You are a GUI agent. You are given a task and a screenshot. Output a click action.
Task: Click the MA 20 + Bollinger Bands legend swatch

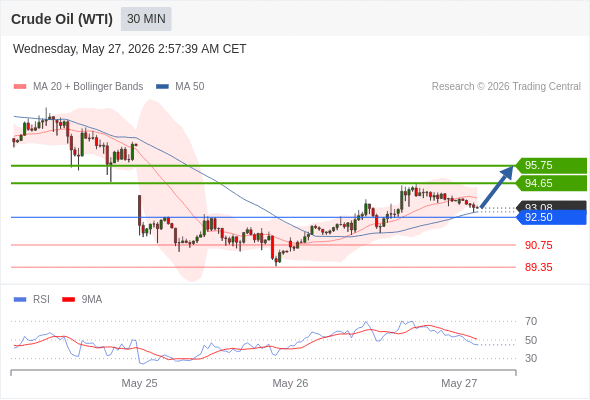click(x=20, y=87)
